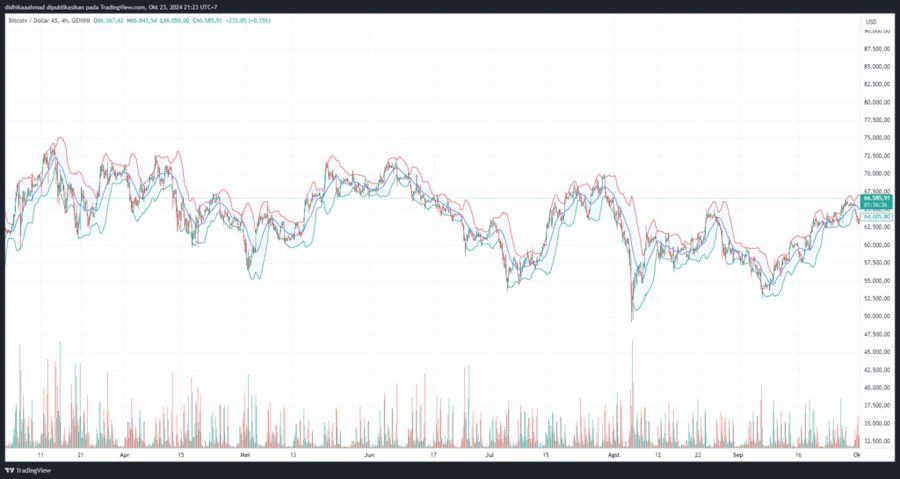Click the 52.500,00 price axis label
Image resolution: width=900 pixels, height=479 pixels.
click(x=877, y=298)
